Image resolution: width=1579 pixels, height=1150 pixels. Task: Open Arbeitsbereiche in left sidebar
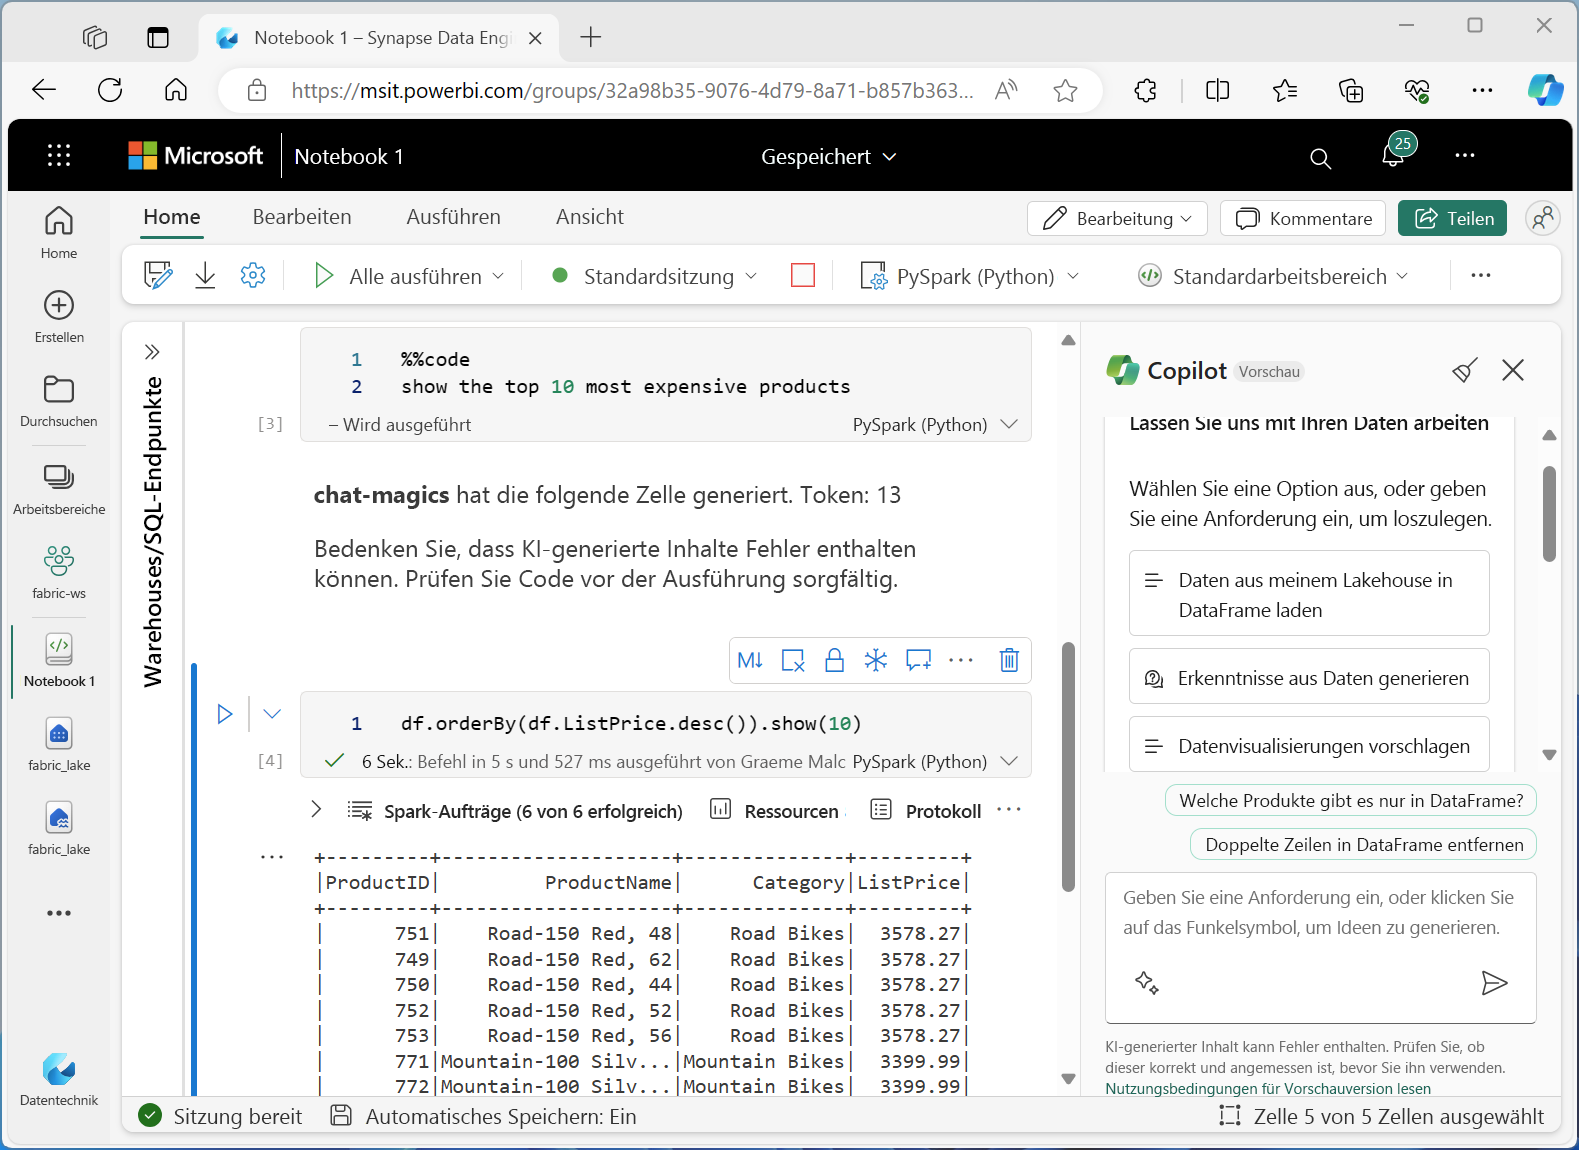pos(59,488)
